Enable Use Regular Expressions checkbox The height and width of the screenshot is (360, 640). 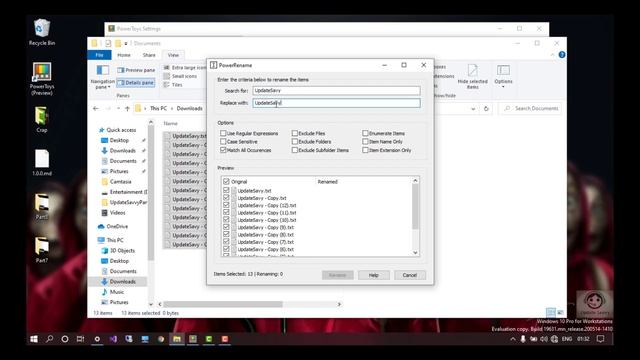click(x=223, y=133)
